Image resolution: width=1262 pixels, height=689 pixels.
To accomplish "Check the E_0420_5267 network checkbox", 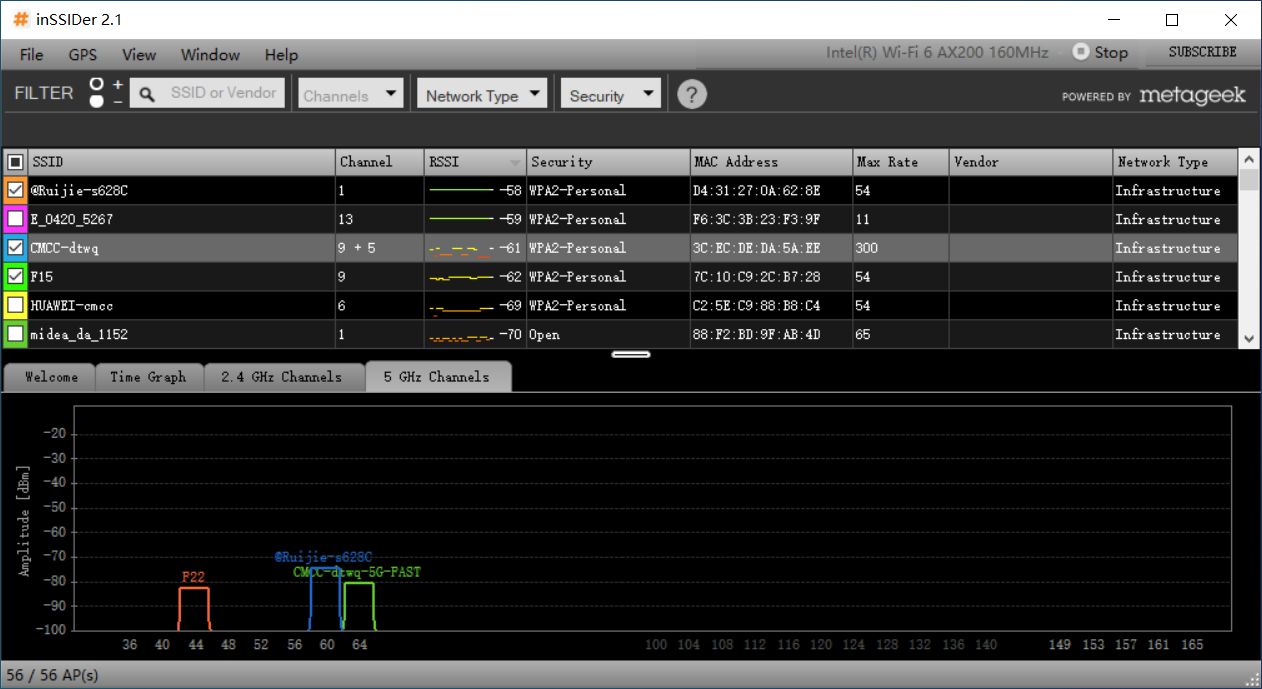I will (15, 219).
